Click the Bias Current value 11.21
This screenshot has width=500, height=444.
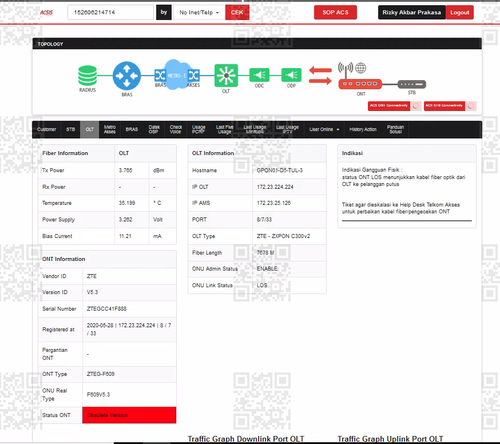coord(125,236)
